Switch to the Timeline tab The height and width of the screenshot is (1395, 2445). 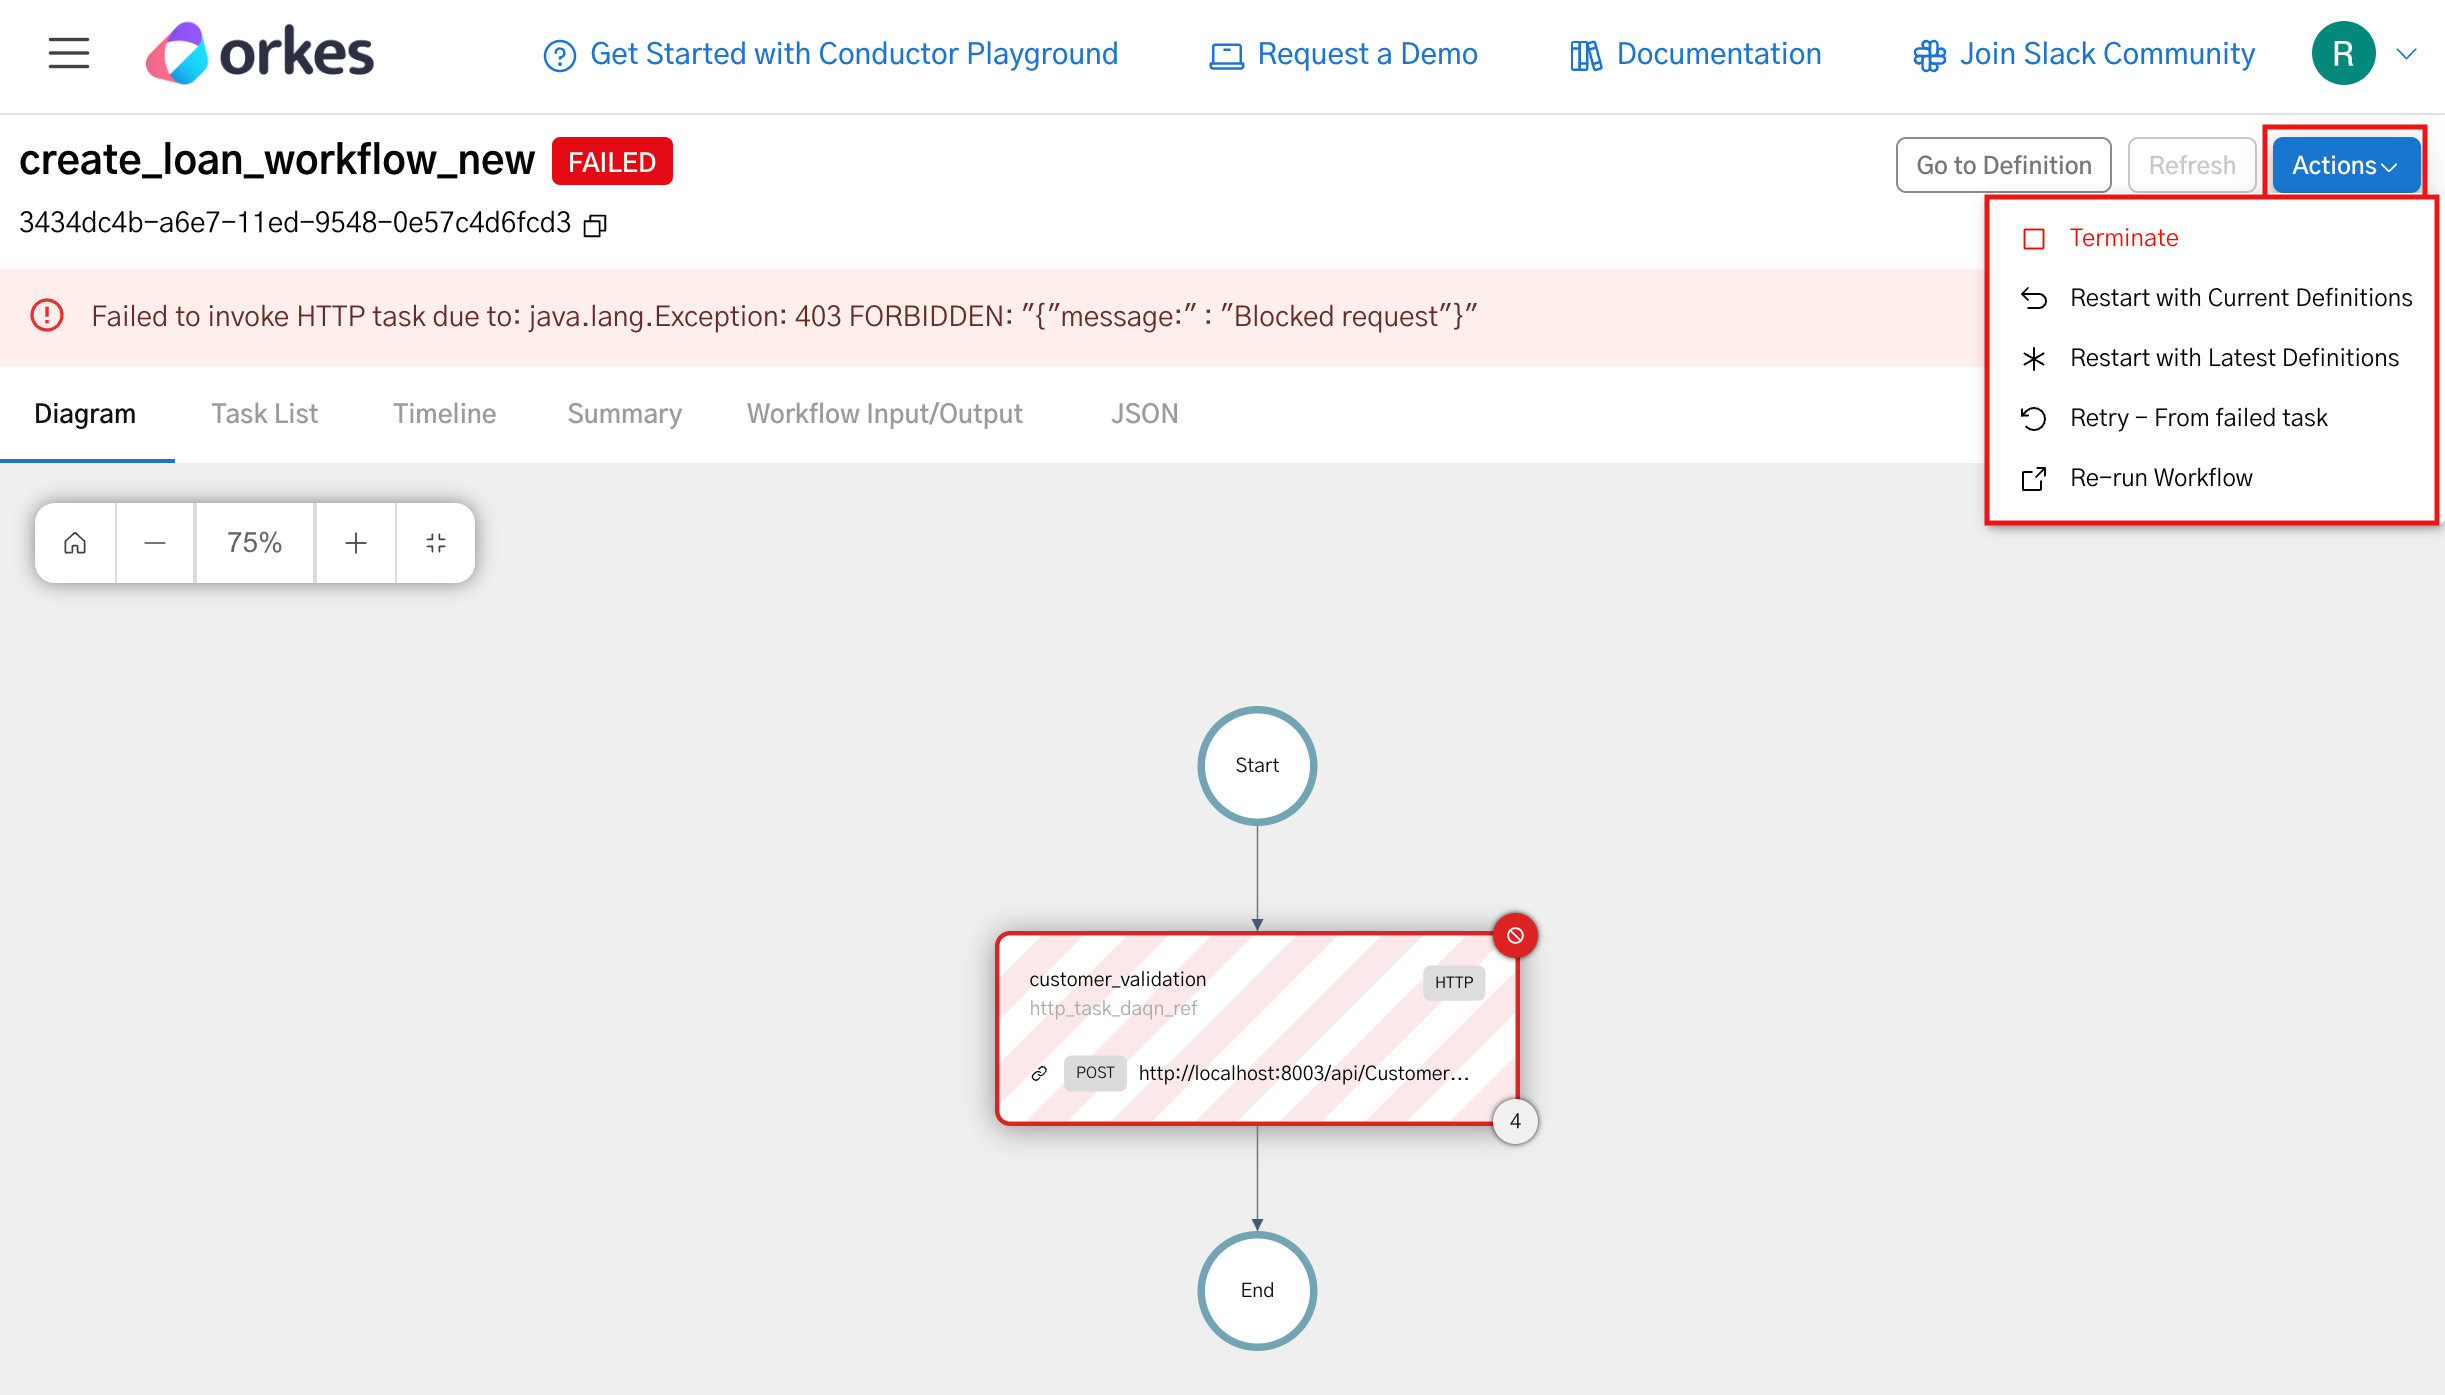[x=444, y=413]
